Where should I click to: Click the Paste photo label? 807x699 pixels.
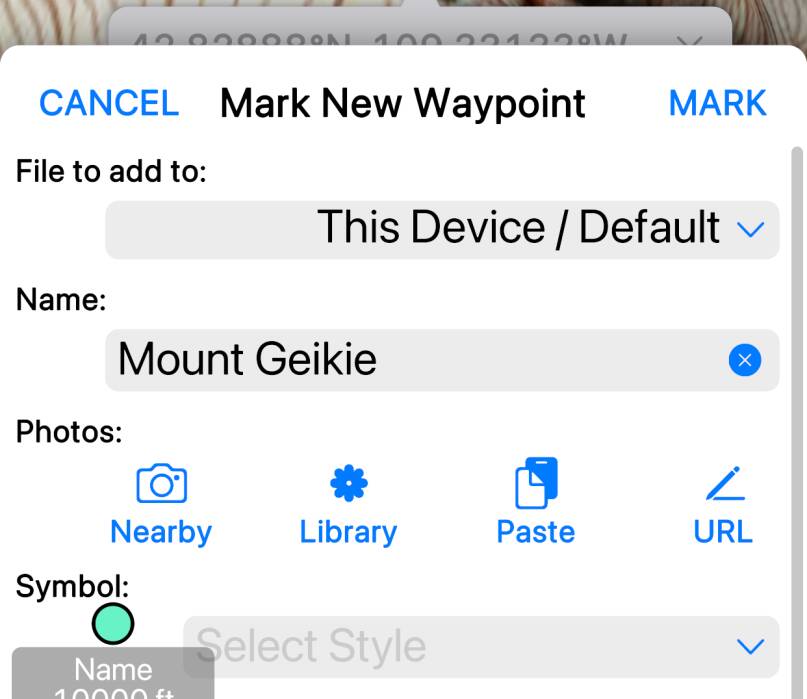click(x=536, y=532)
